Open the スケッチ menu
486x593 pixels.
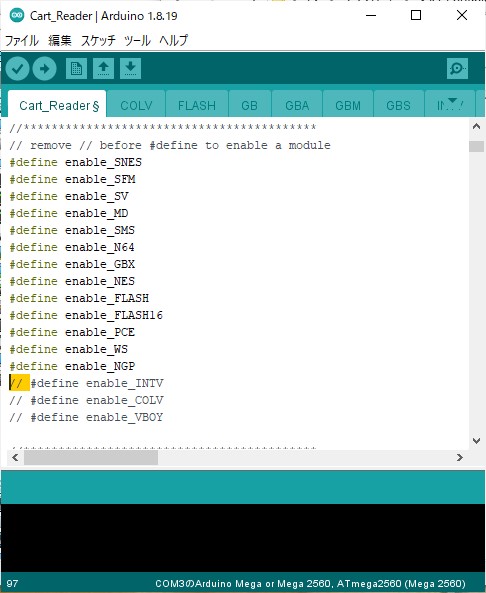98,40
